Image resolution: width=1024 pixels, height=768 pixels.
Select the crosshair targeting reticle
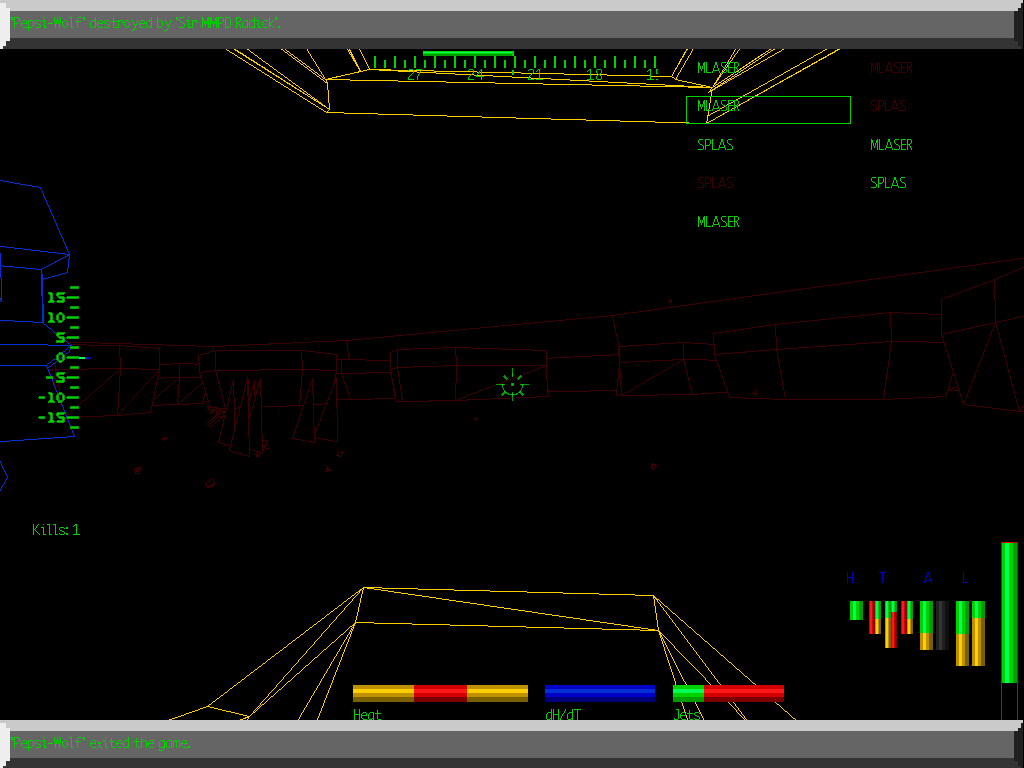[510, 384]
